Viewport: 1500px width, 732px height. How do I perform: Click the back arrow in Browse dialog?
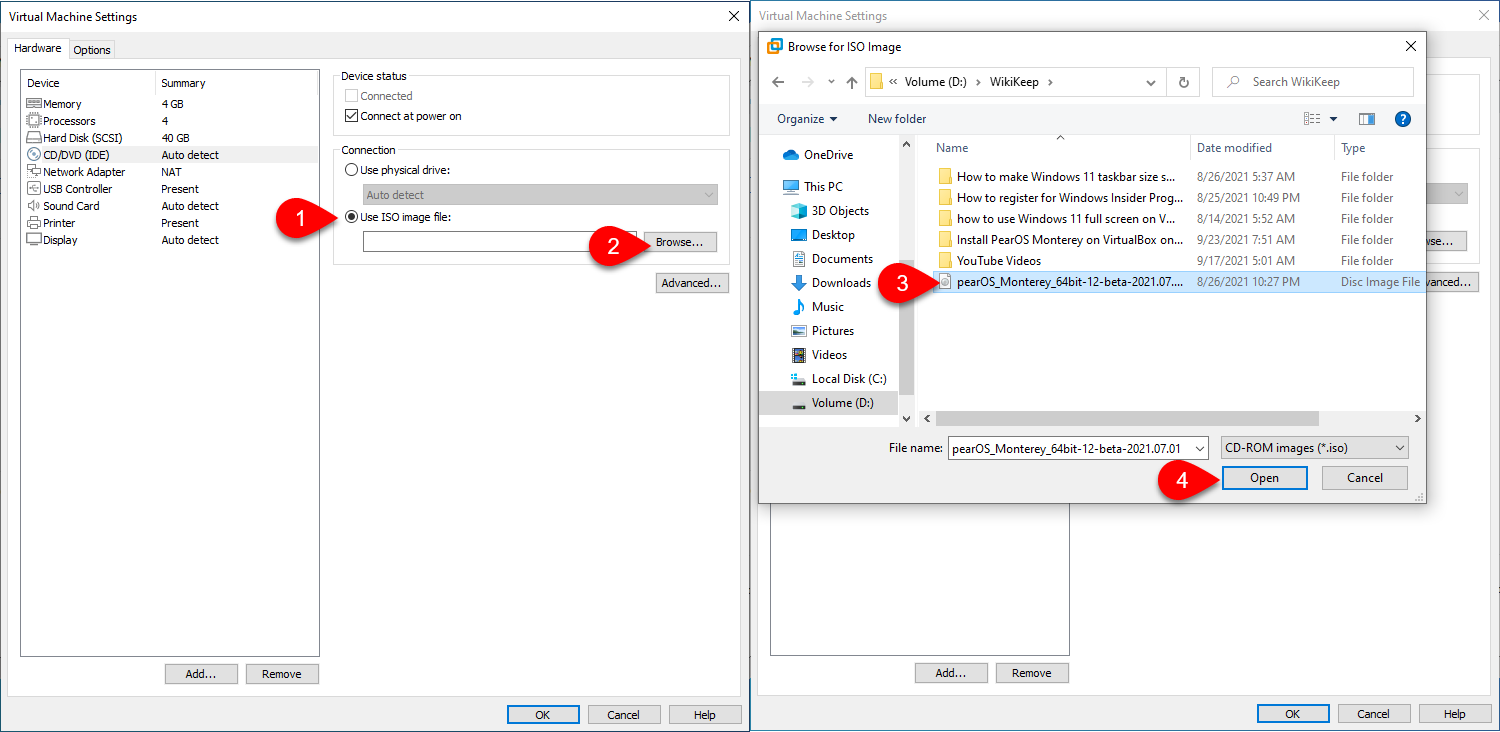(x=780, y=82)
